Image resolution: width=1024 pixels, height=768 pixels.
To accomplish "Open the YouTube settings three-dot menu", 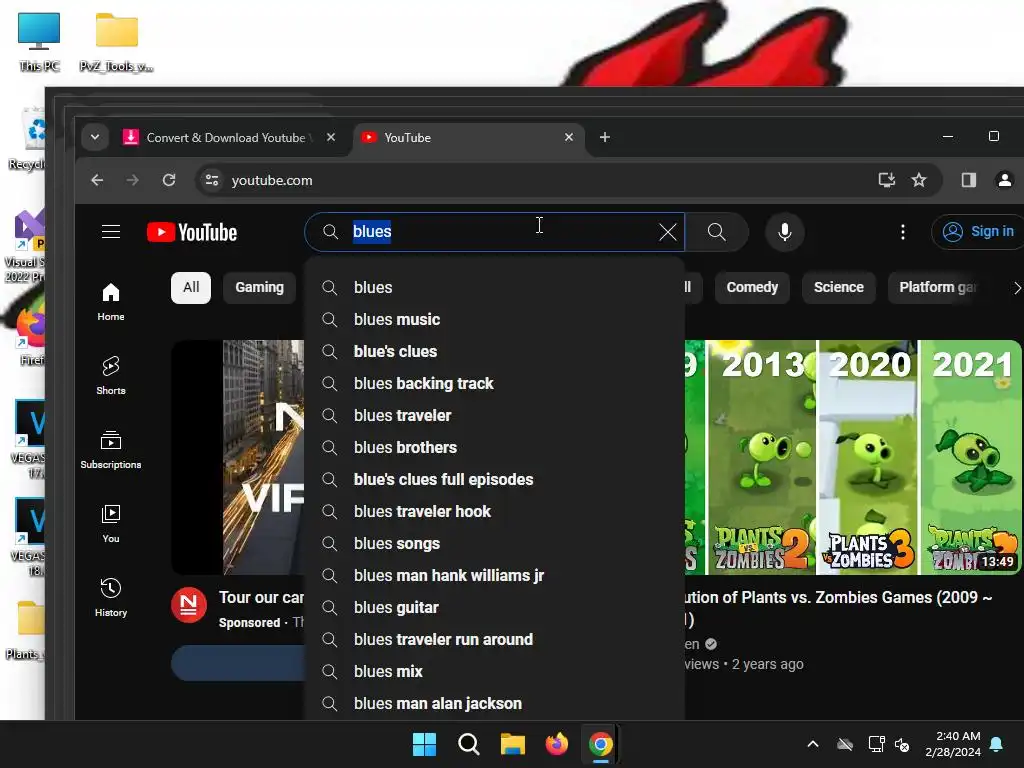I will click(x=903, y=232).
